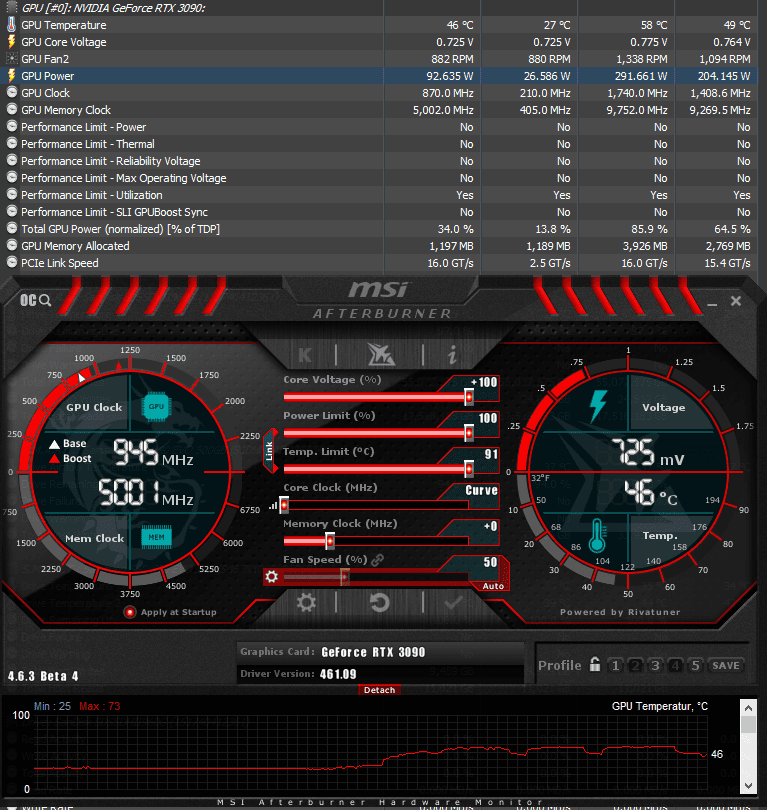The height and width of the screenshot is (810, 767).
Task: Select profile slot 1
Action: click(x=615, y=665)
